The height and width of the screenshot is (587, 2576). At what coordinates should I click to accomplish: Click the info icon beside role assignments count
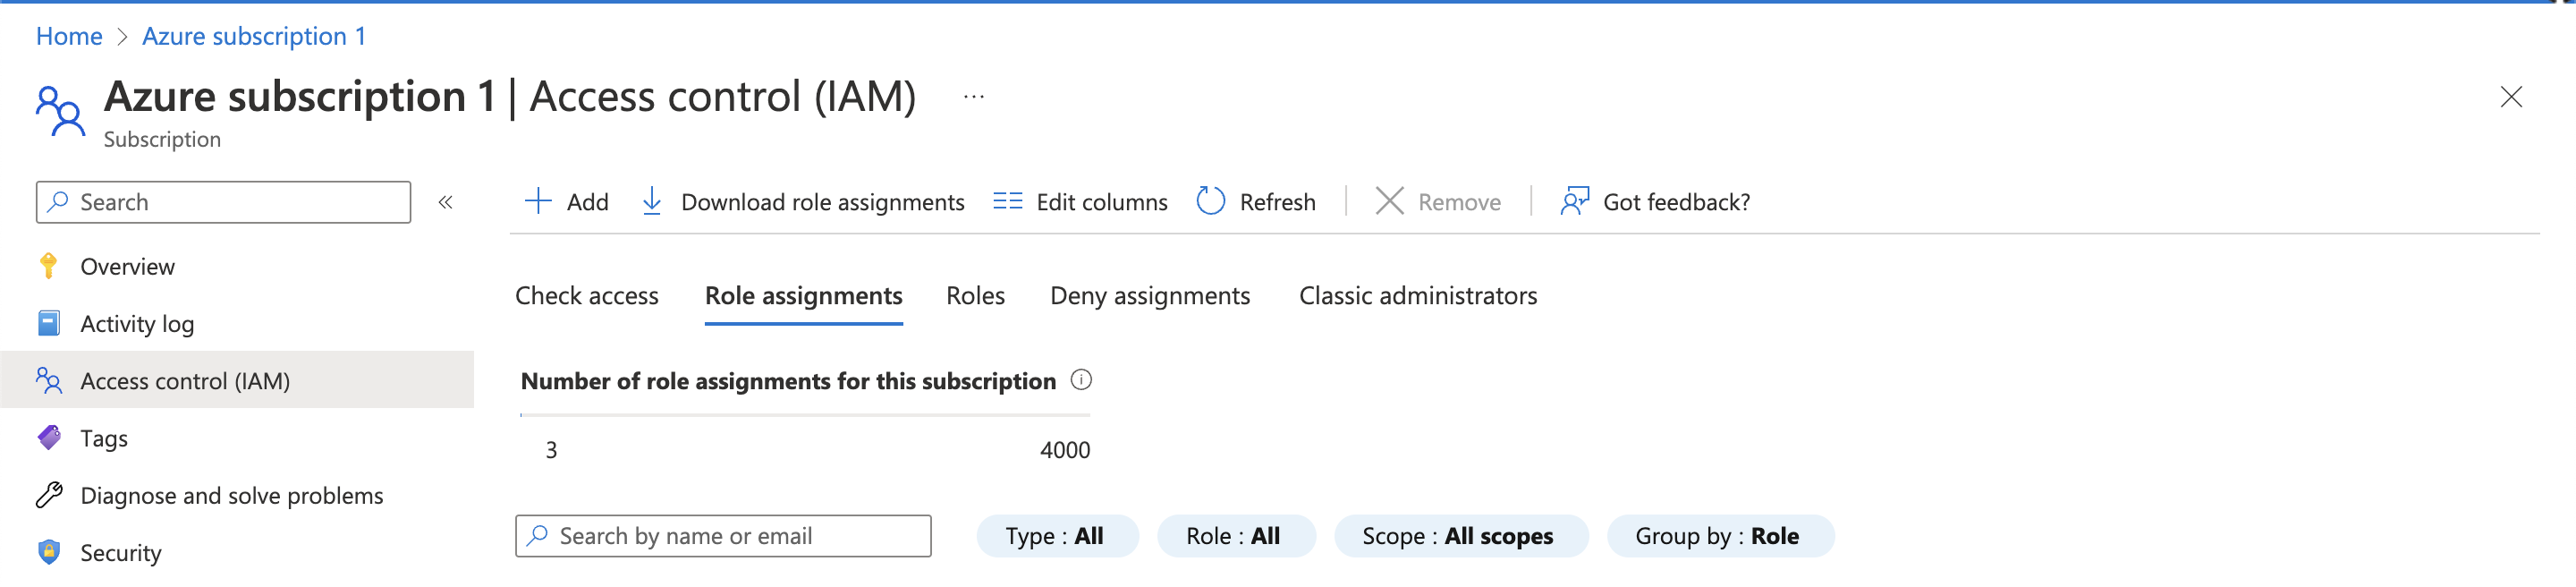click(x=1081, y=380)
